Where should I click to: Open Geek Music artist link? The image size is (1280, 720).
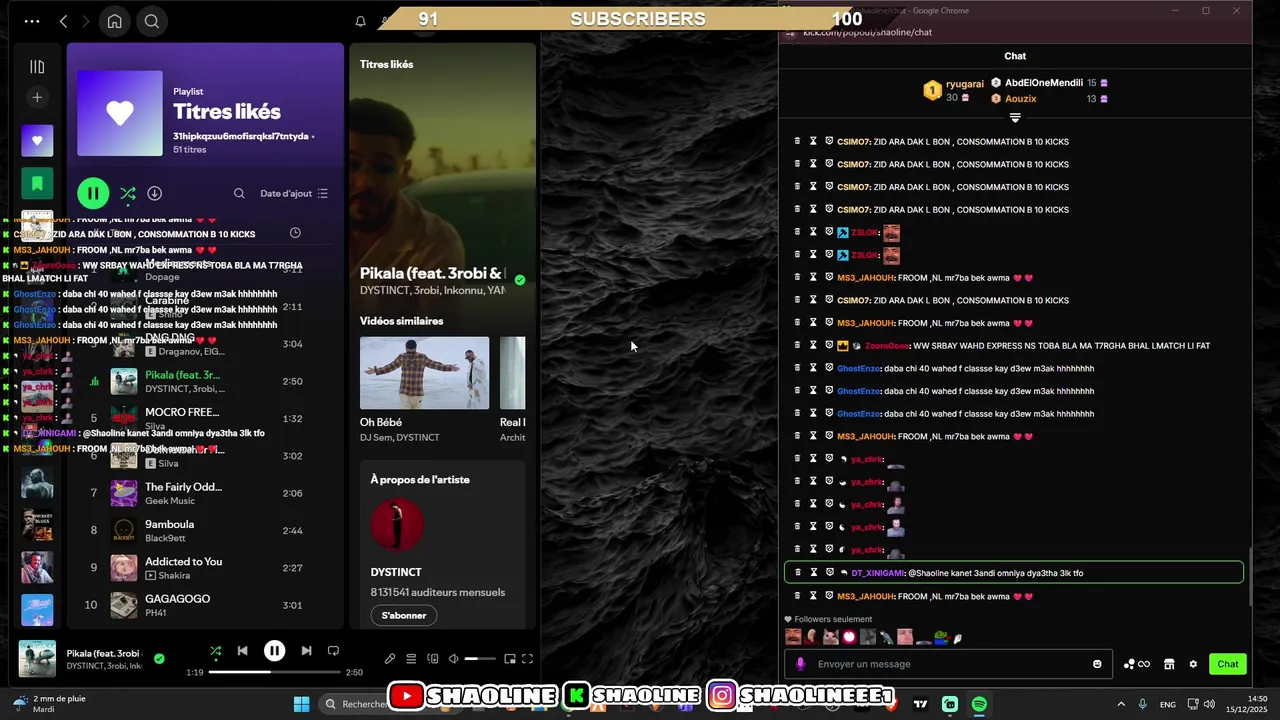[x=170, y=501]
